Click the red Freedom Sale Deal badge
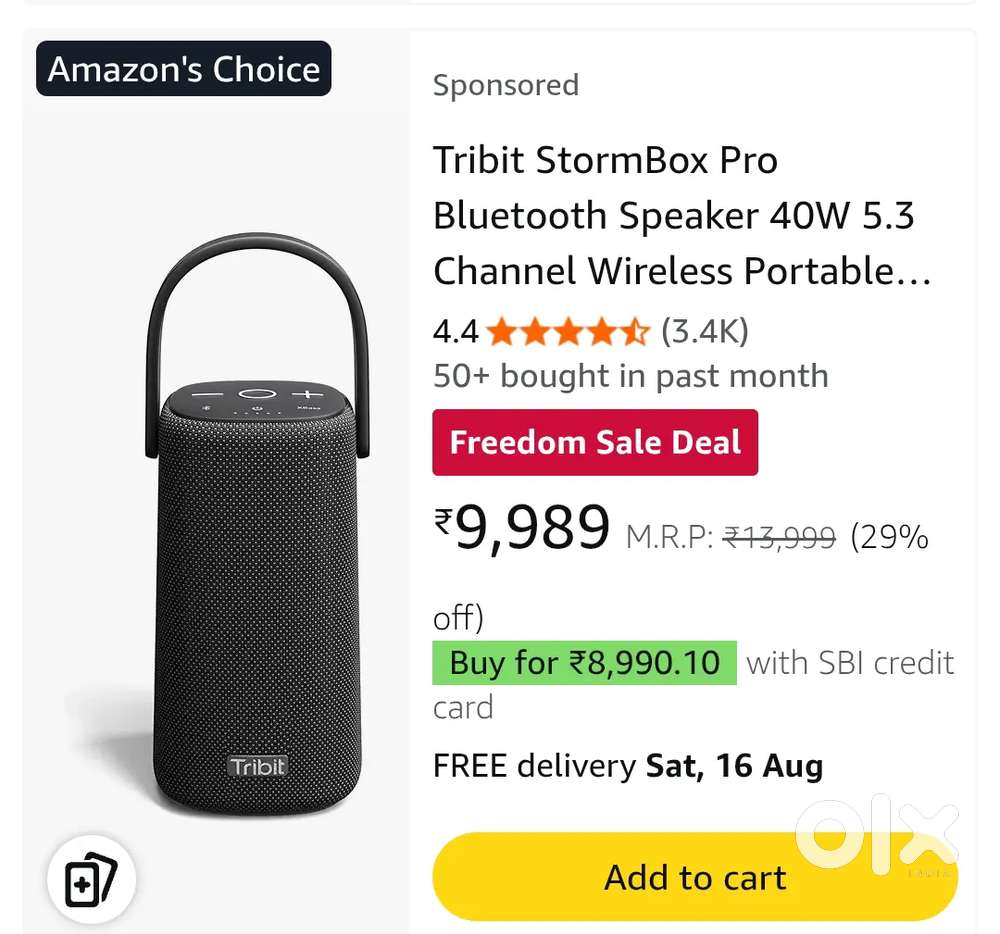This screenshot has height=934, width=1000. point(595,442)
